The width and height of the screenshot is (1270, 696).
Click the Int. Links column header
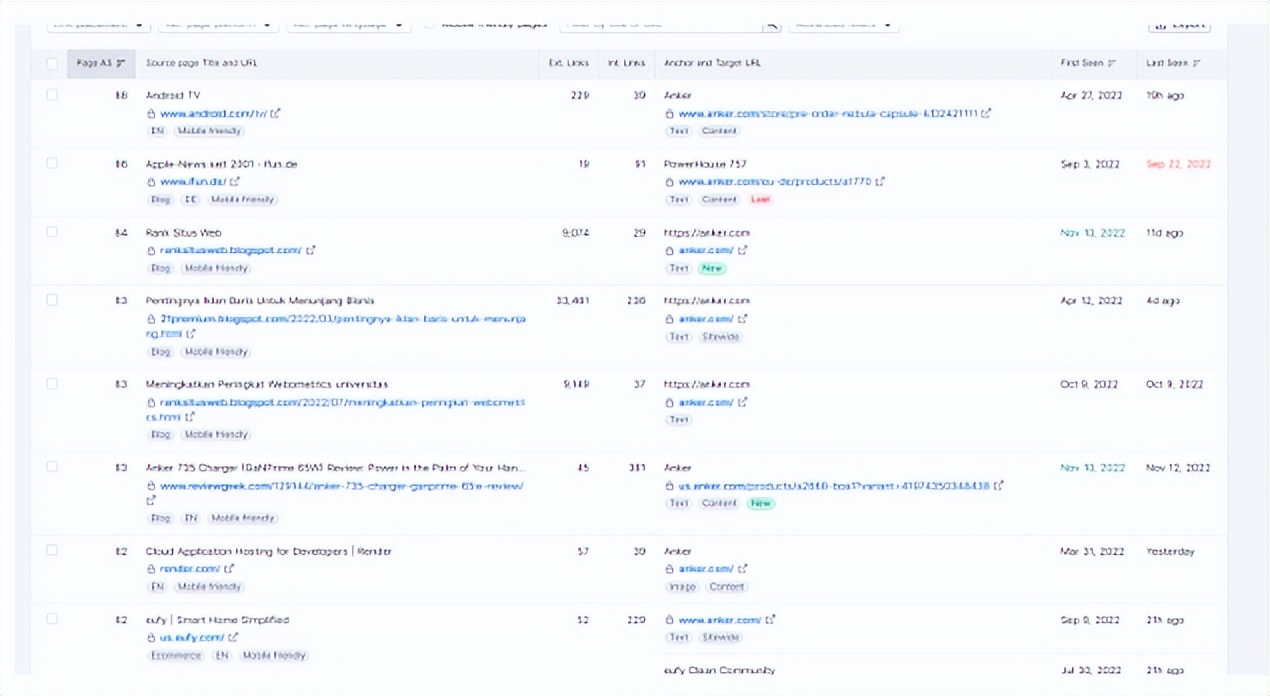click(626, 64)
